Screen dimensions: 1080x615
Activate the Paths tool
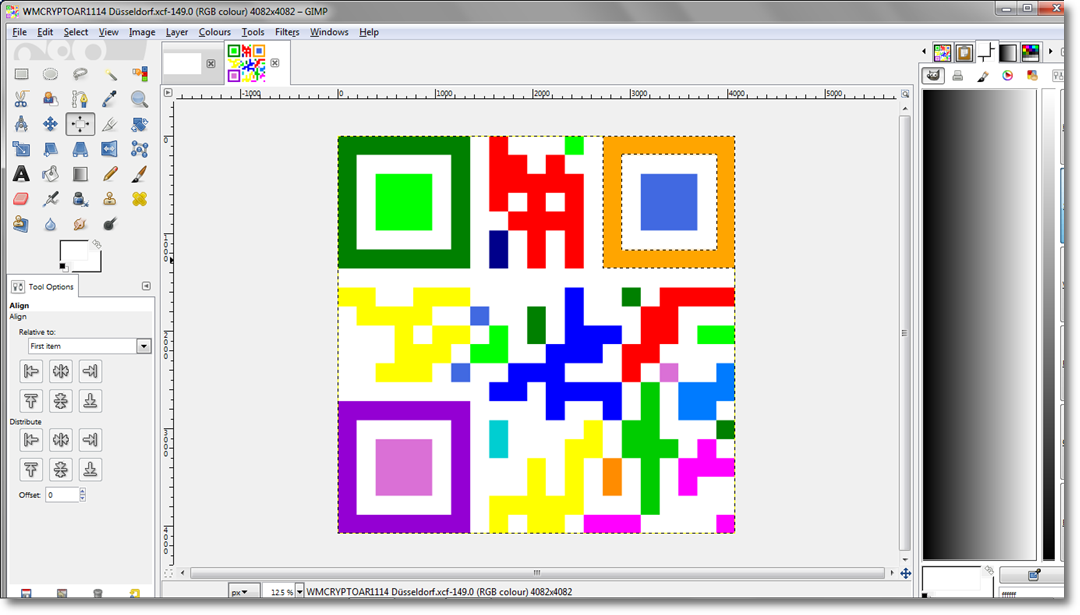80,99
